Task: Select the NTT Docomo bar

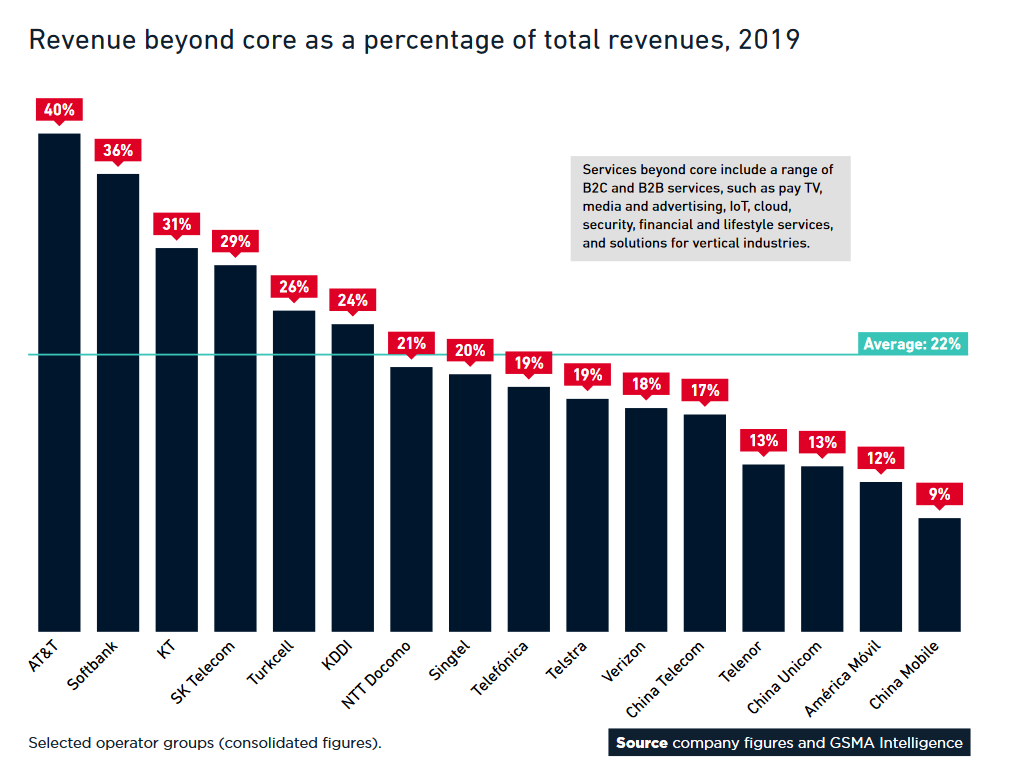Action: pyautogui.click(x=412, y=500)
